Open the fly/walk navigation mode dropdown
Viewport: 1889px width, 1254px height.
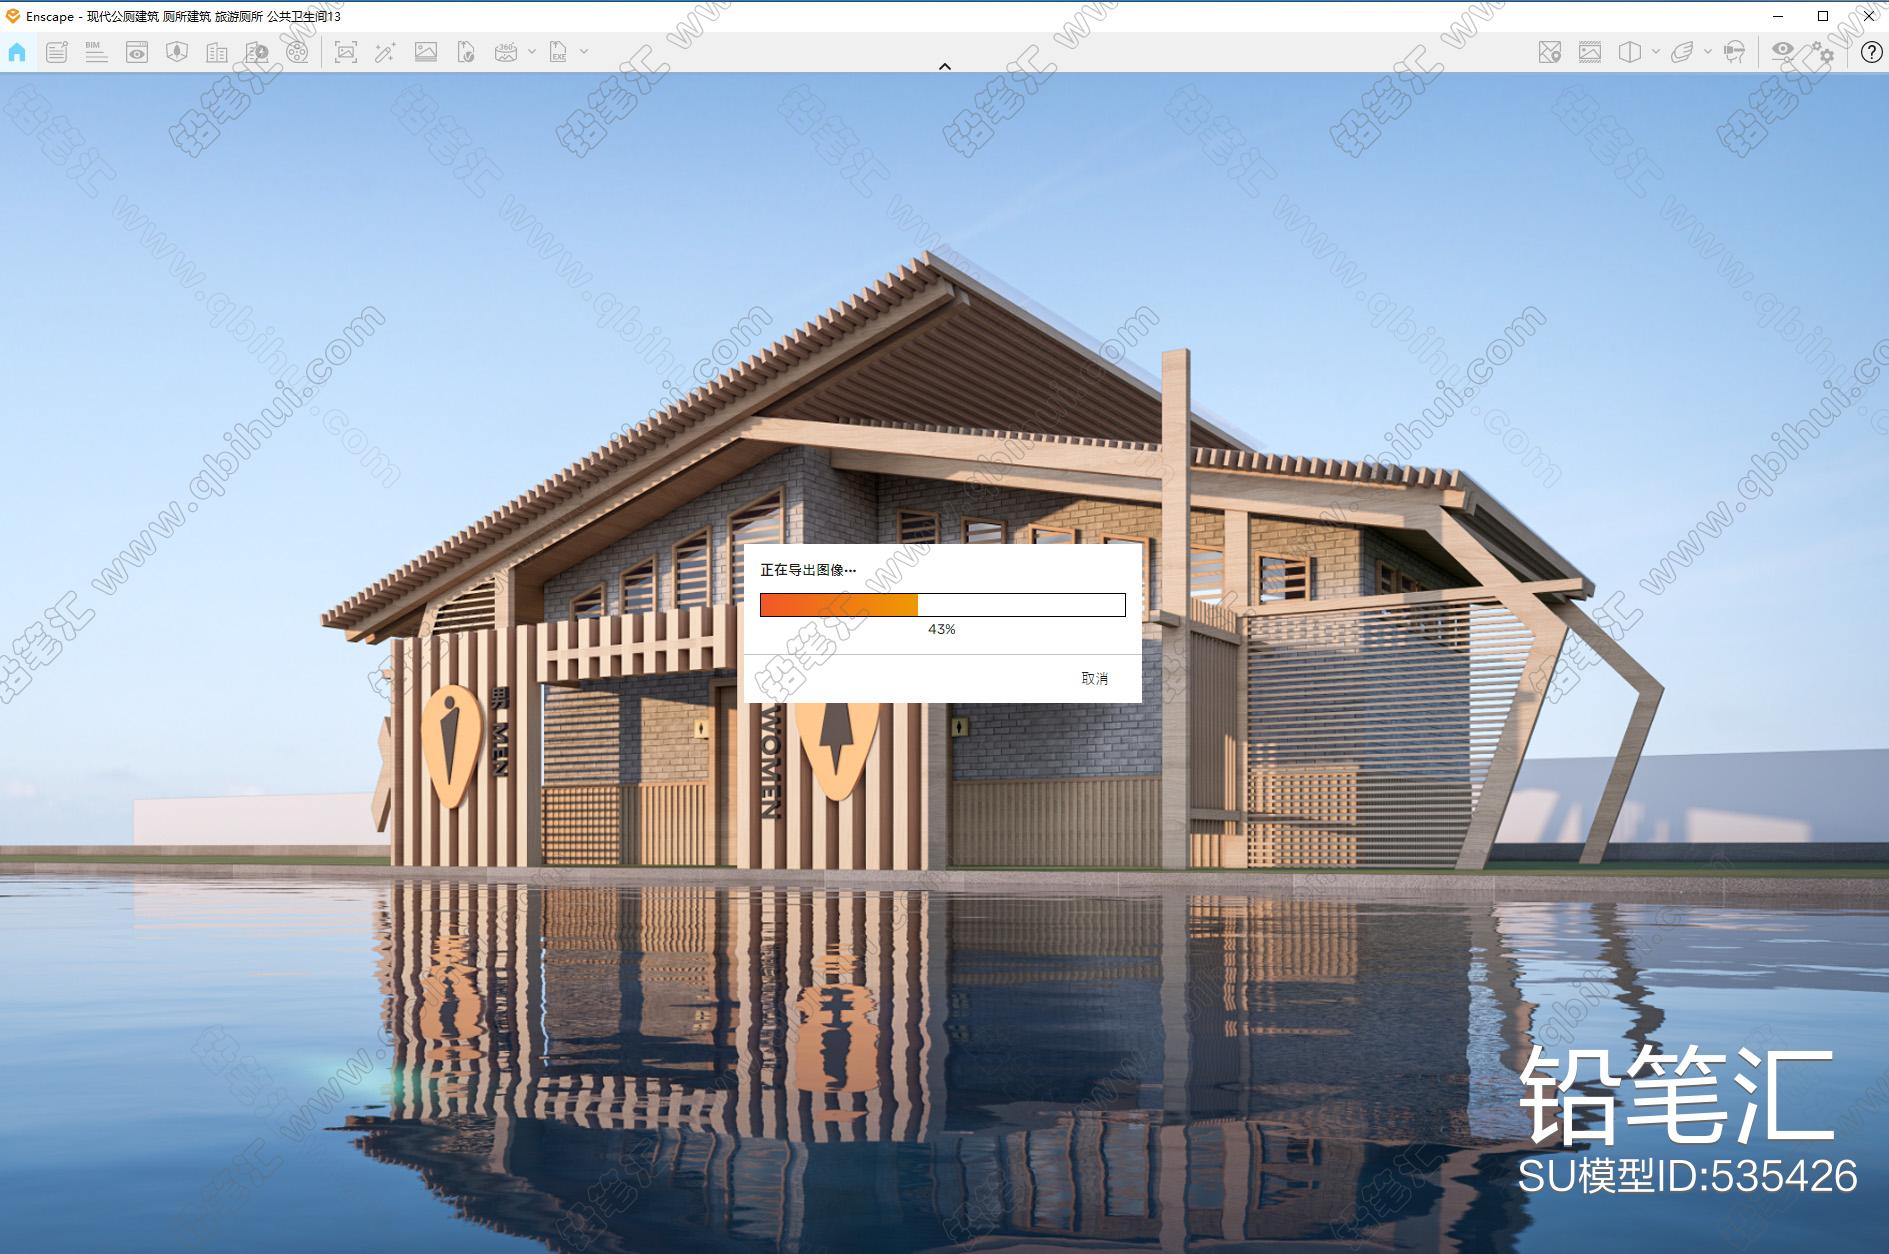1708,52
